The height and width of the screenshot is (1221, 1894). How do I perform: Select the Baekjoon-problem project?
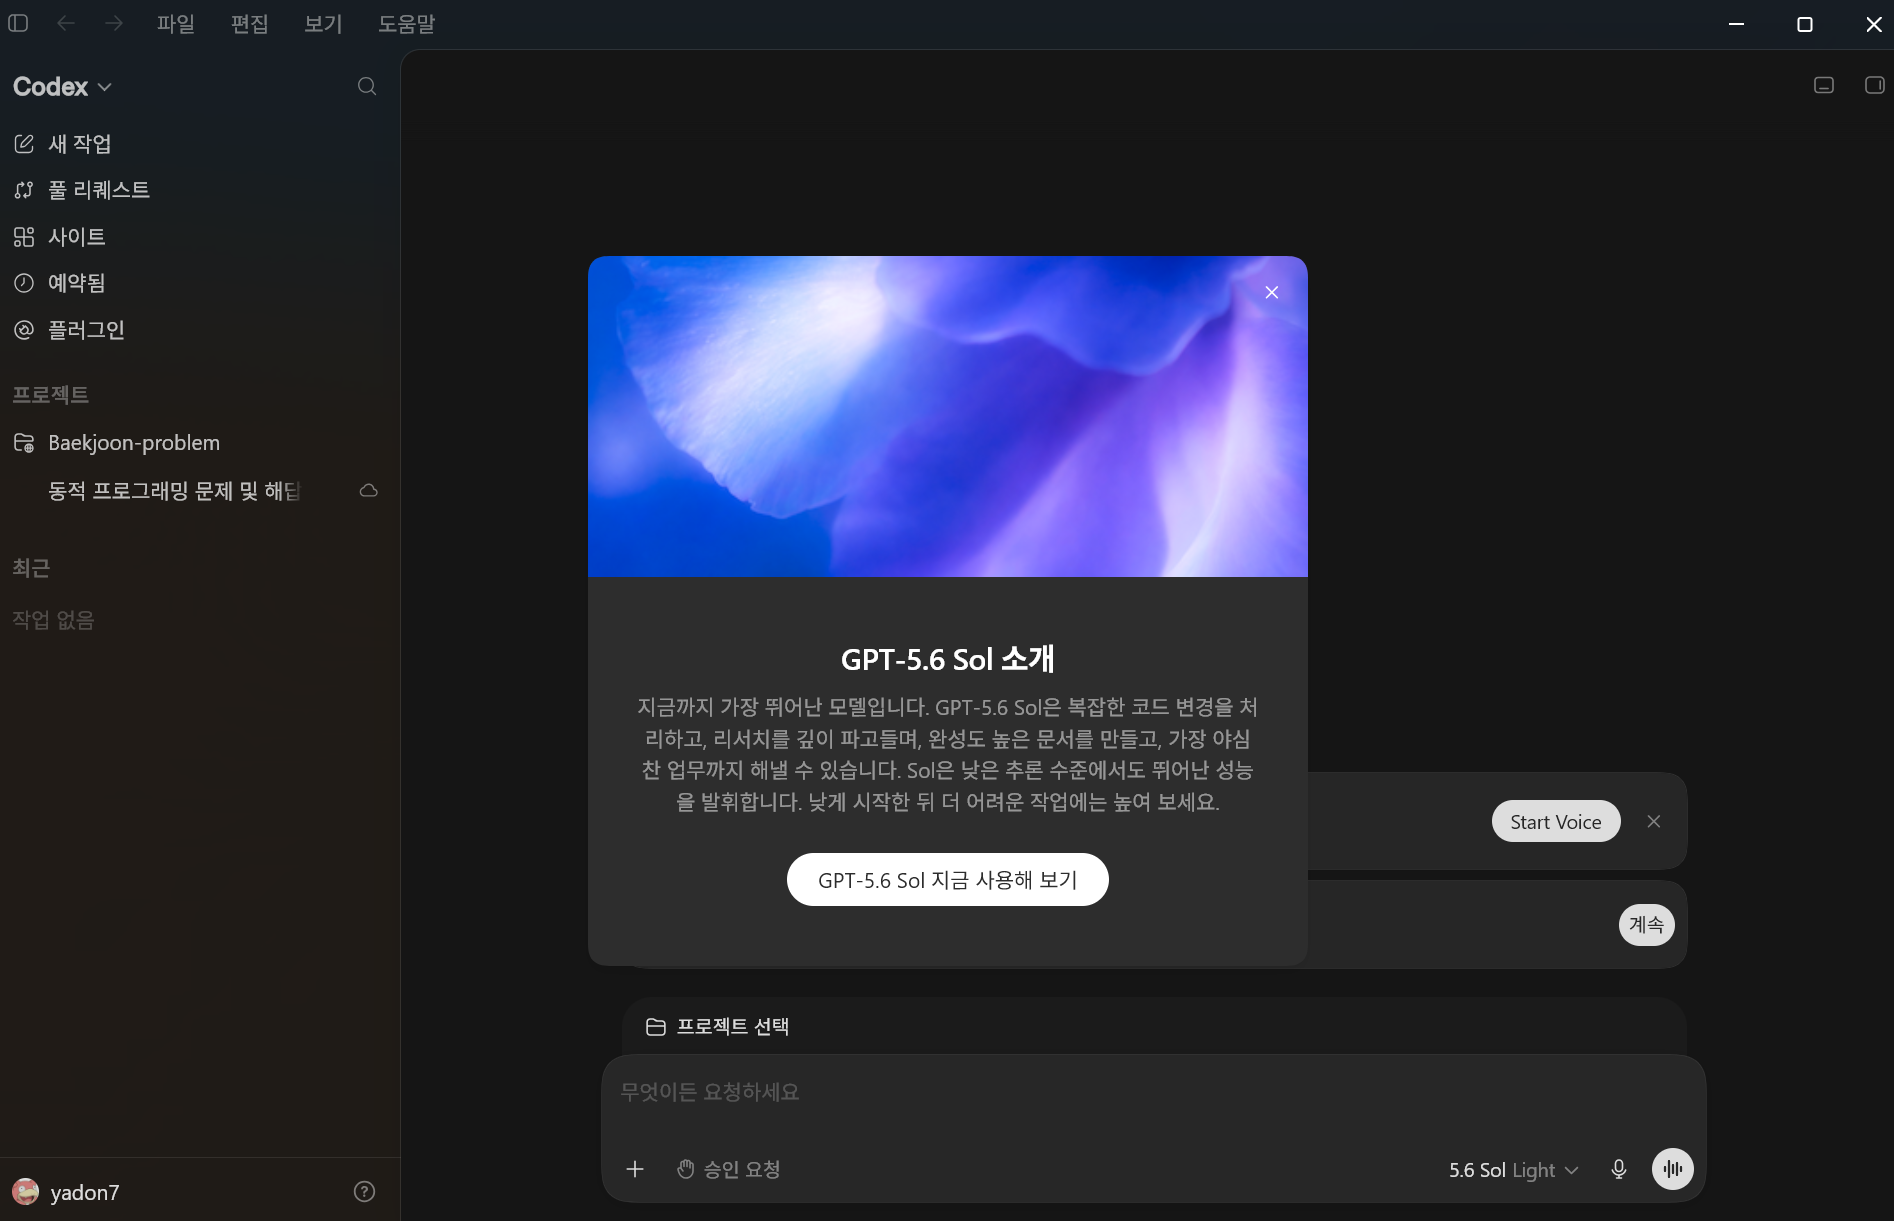pos(200,443)
